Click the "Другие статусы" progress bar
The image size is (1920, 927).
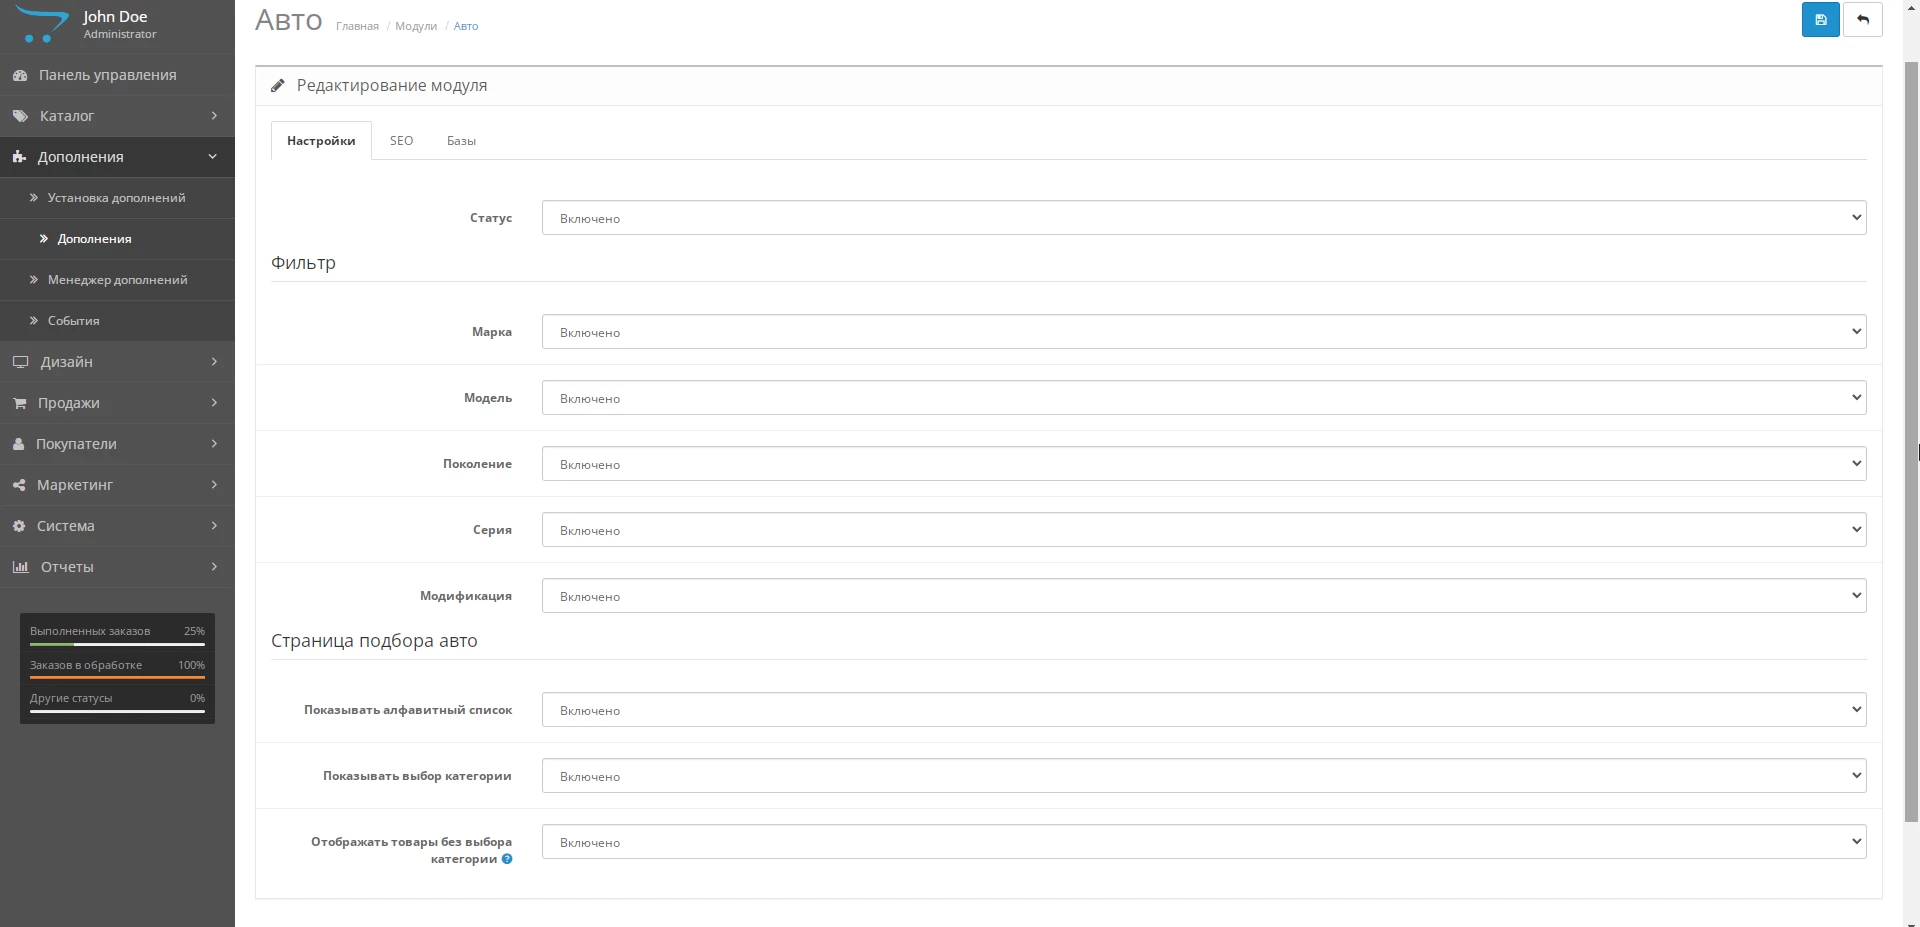pos(117,712)
